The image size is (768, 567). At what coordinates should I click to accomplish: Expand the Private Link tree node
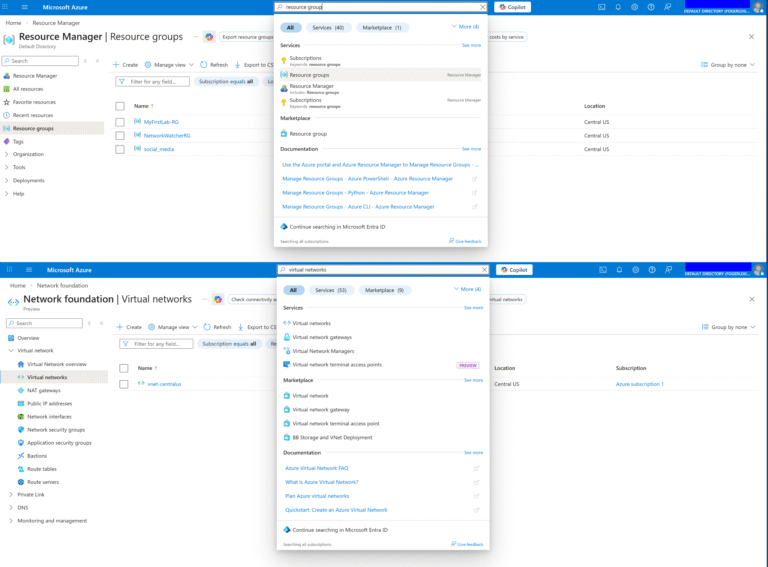coord(10,494)
